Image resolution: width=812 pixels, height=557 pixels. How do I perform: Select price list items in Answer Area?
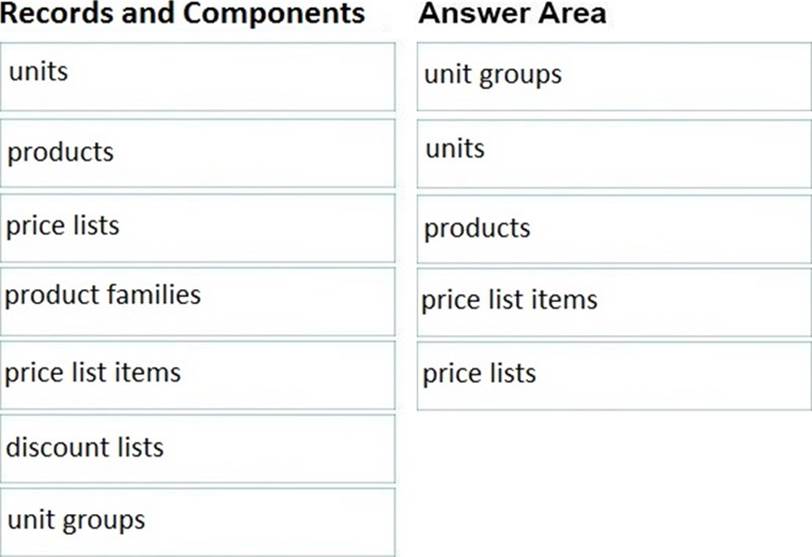tap(613, 302)
